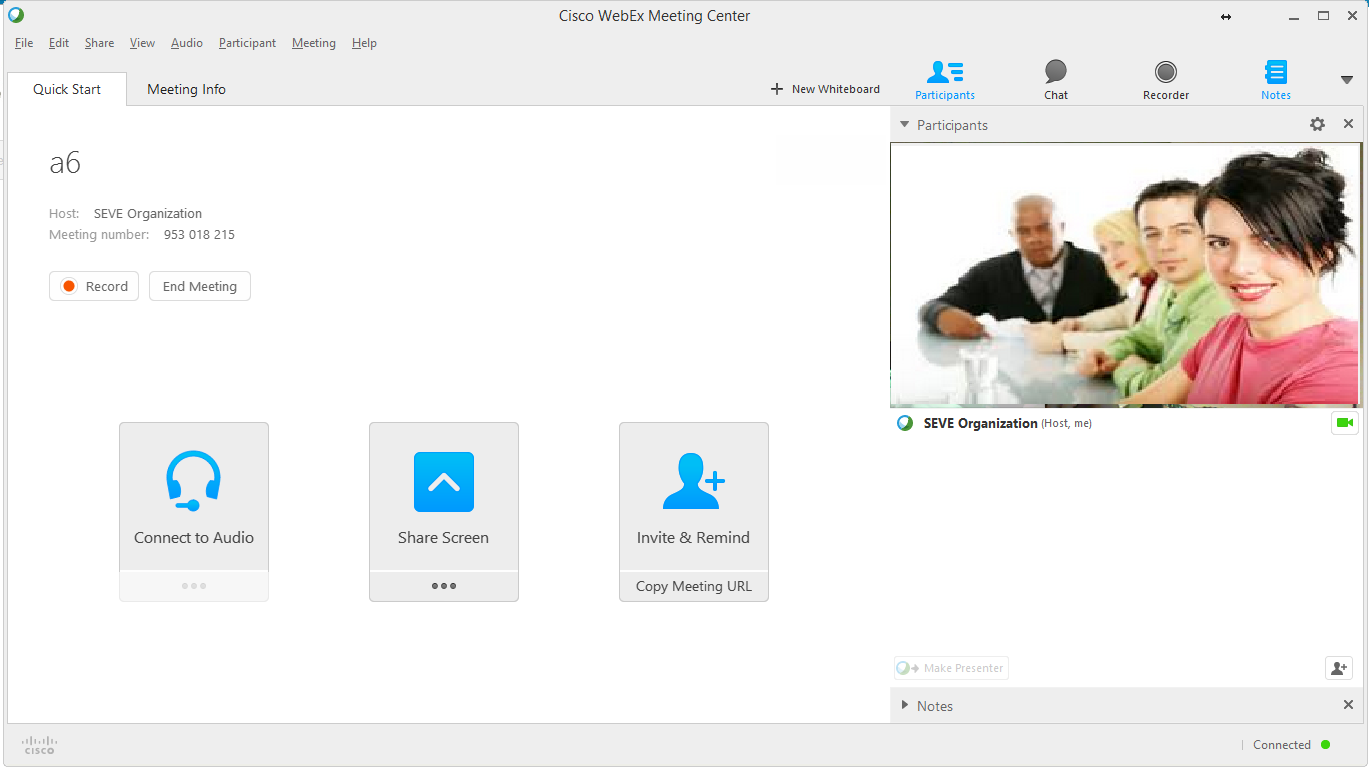1369x769 pixels.
Task: Open more options under Connect to Audio
Action: tap(194, 586)
